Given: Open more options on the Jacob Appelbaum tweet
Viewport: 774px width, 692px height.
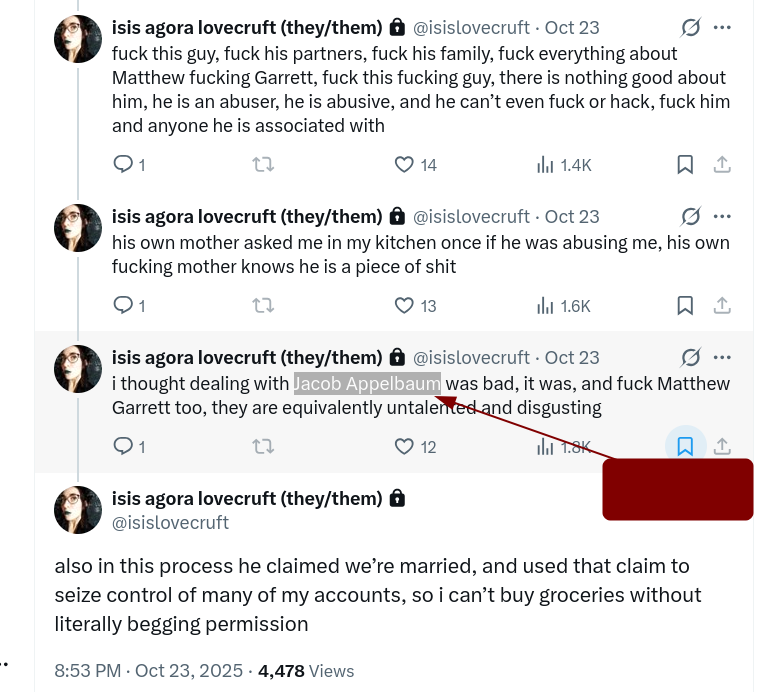Looking at the screenshot, I should 722,357.
